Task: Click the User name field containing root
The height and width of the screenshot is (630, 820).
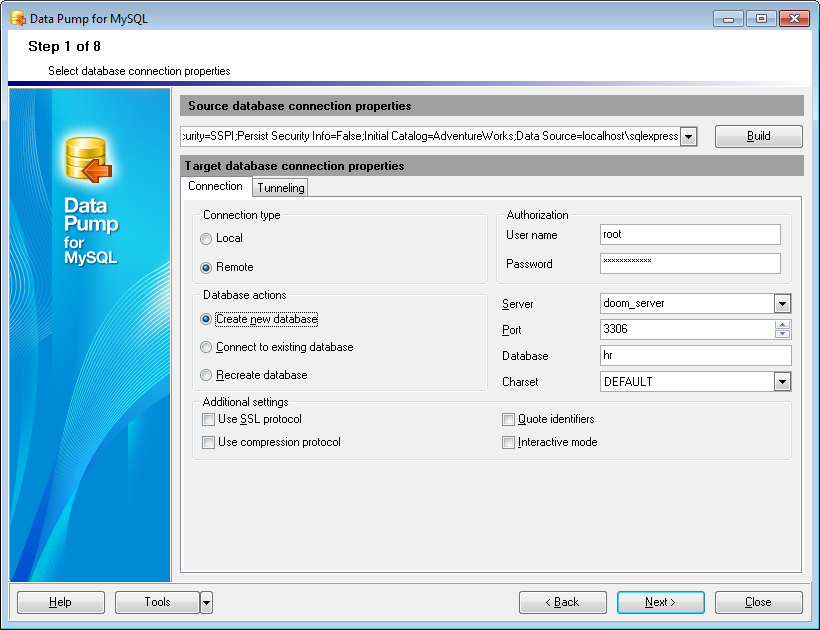Action: tap(690, 234)
